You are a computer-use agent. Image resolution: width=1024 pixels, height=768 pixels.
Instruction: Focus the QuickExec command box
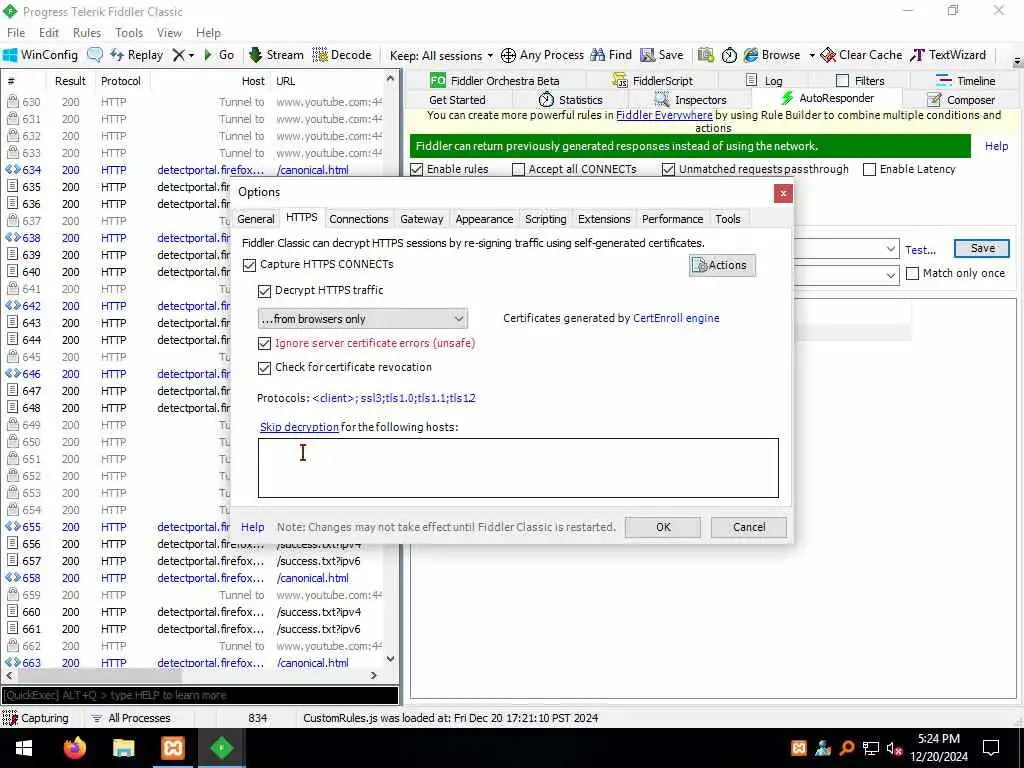click(199, 695)
